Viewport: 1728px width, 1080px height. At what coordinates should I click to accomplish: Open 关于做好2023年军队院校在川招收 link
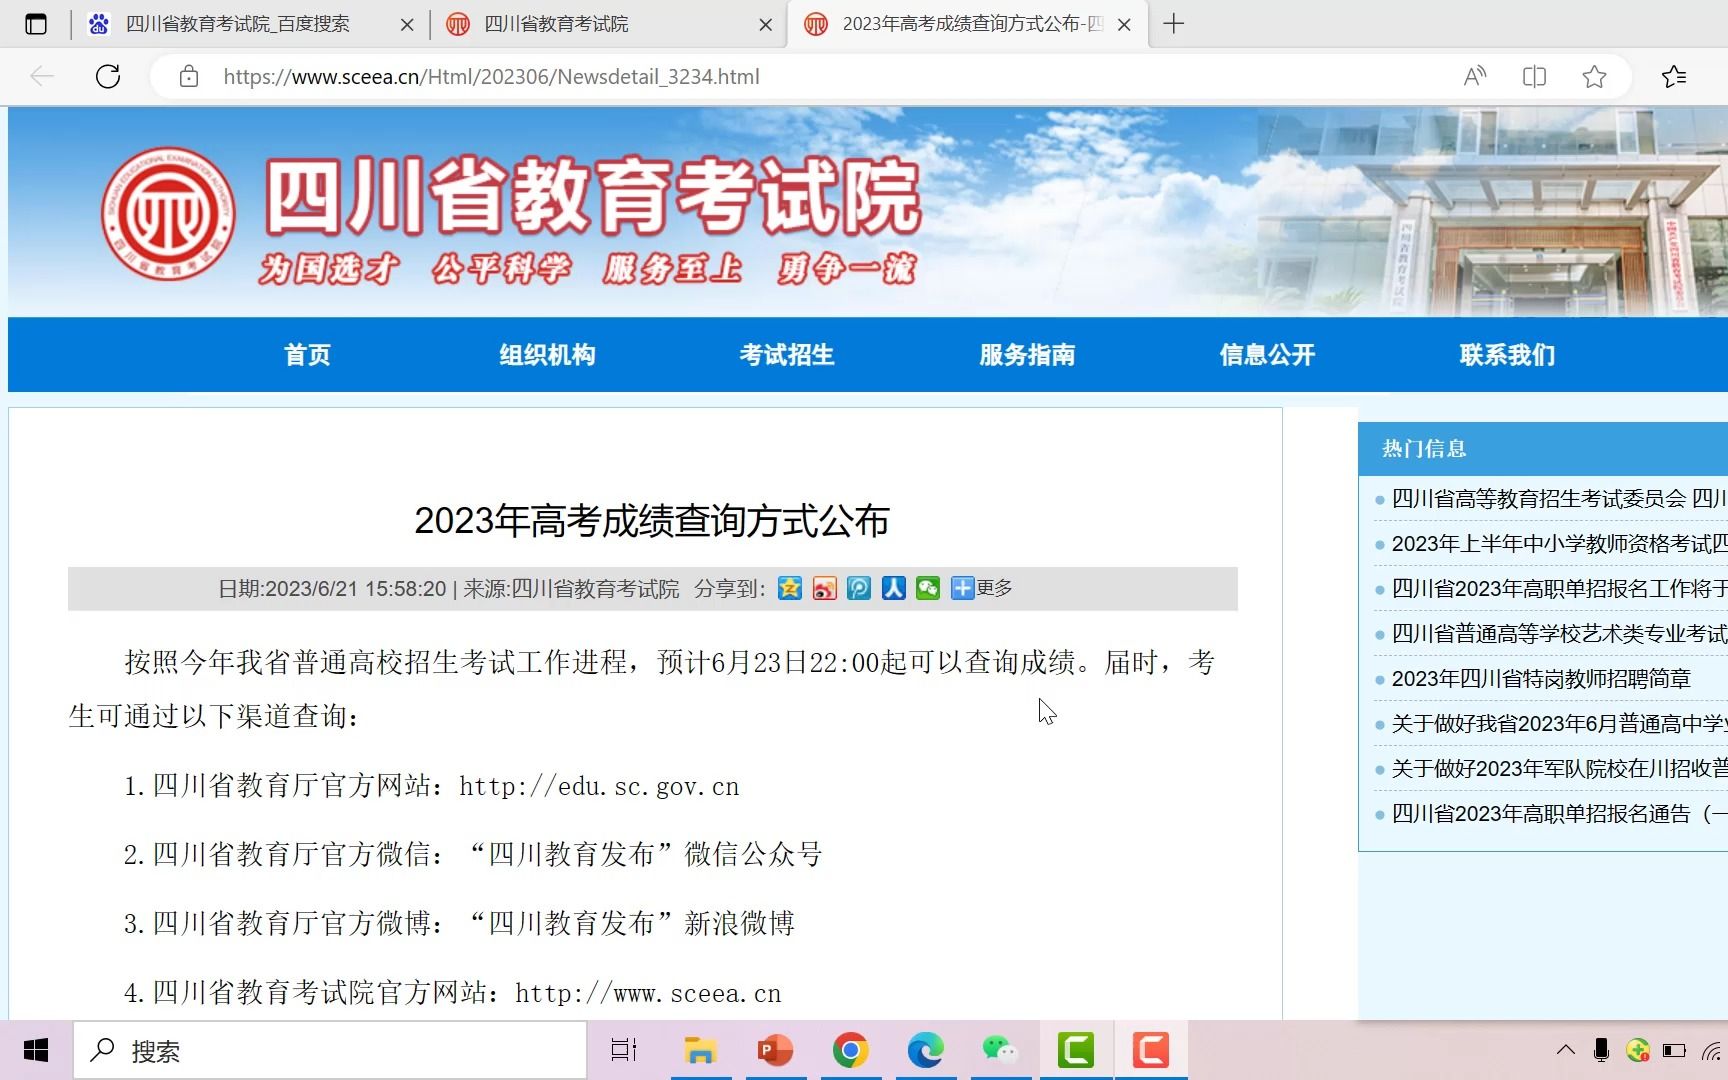(x=1559, y=768)
